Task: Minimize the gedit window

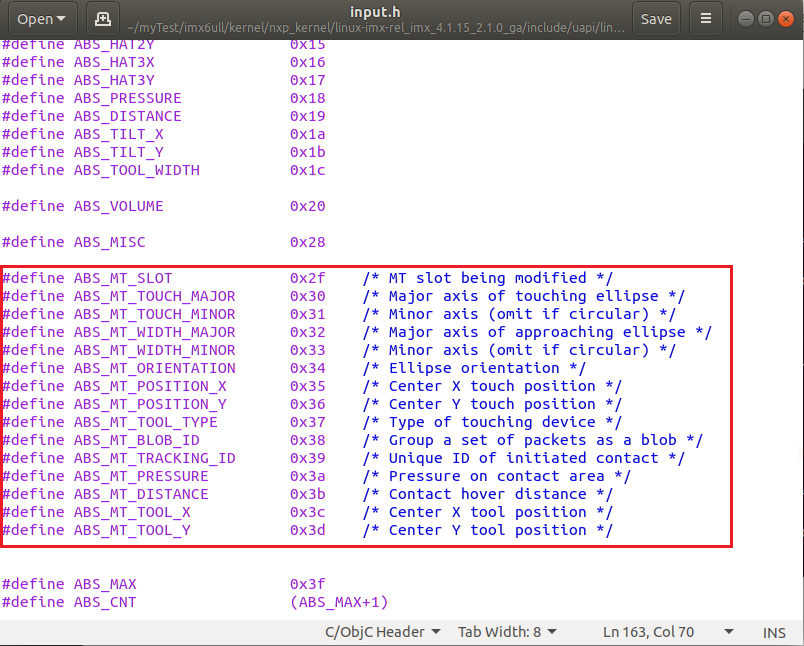Action: pos(746,19)
